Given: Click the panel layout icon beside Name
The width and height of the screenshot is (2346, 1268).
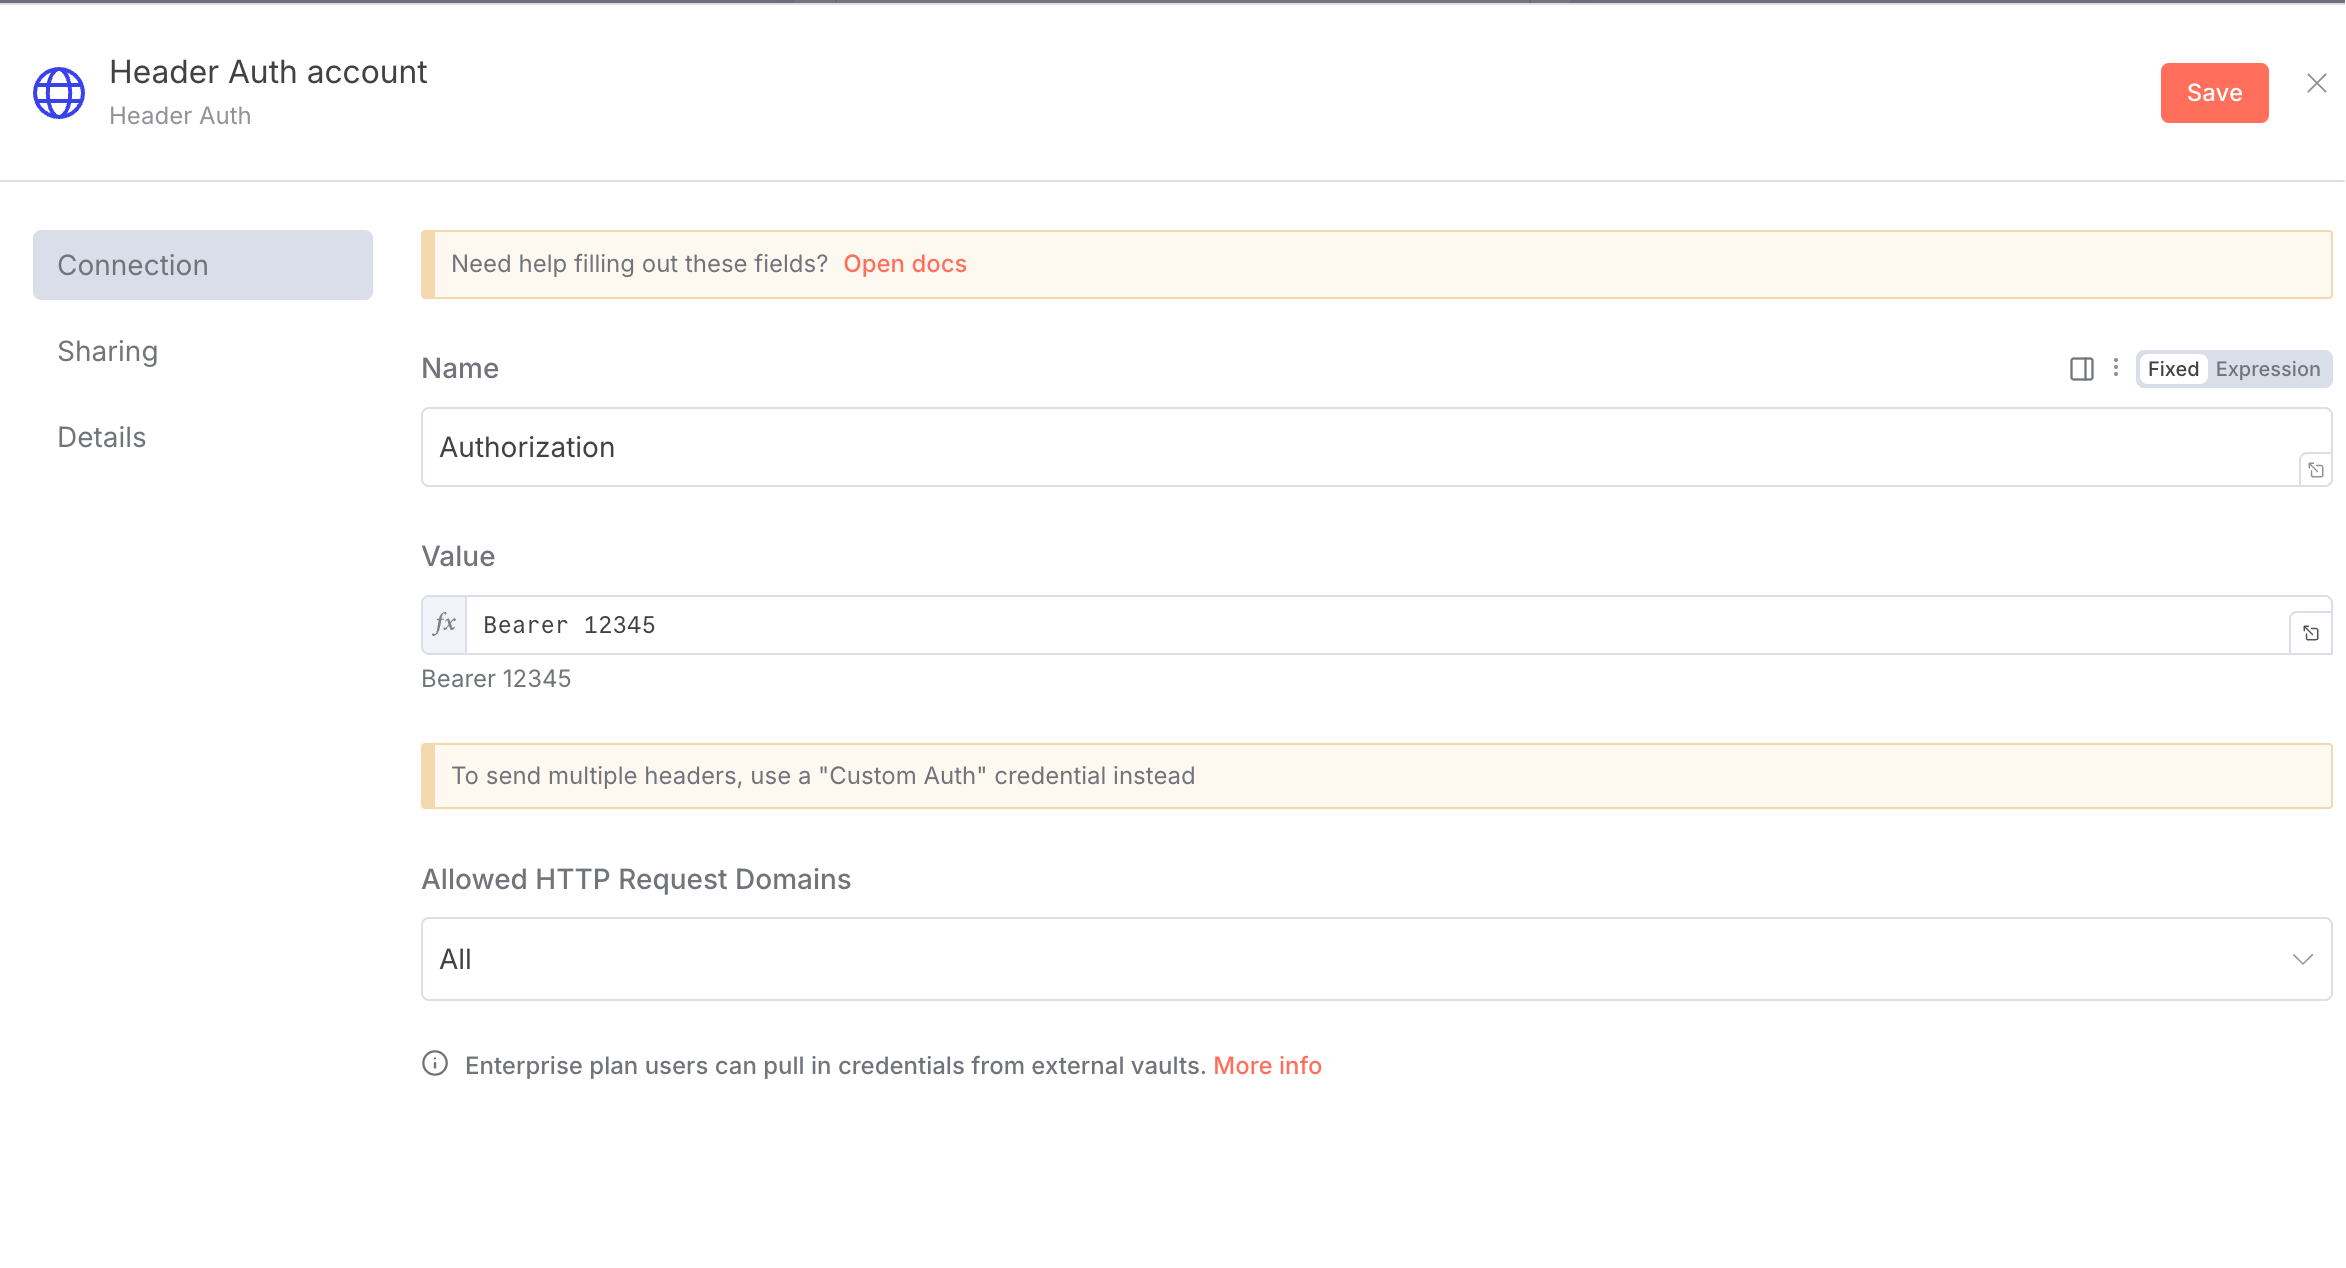Looking at the screenshot, I should pos(2081,369).
